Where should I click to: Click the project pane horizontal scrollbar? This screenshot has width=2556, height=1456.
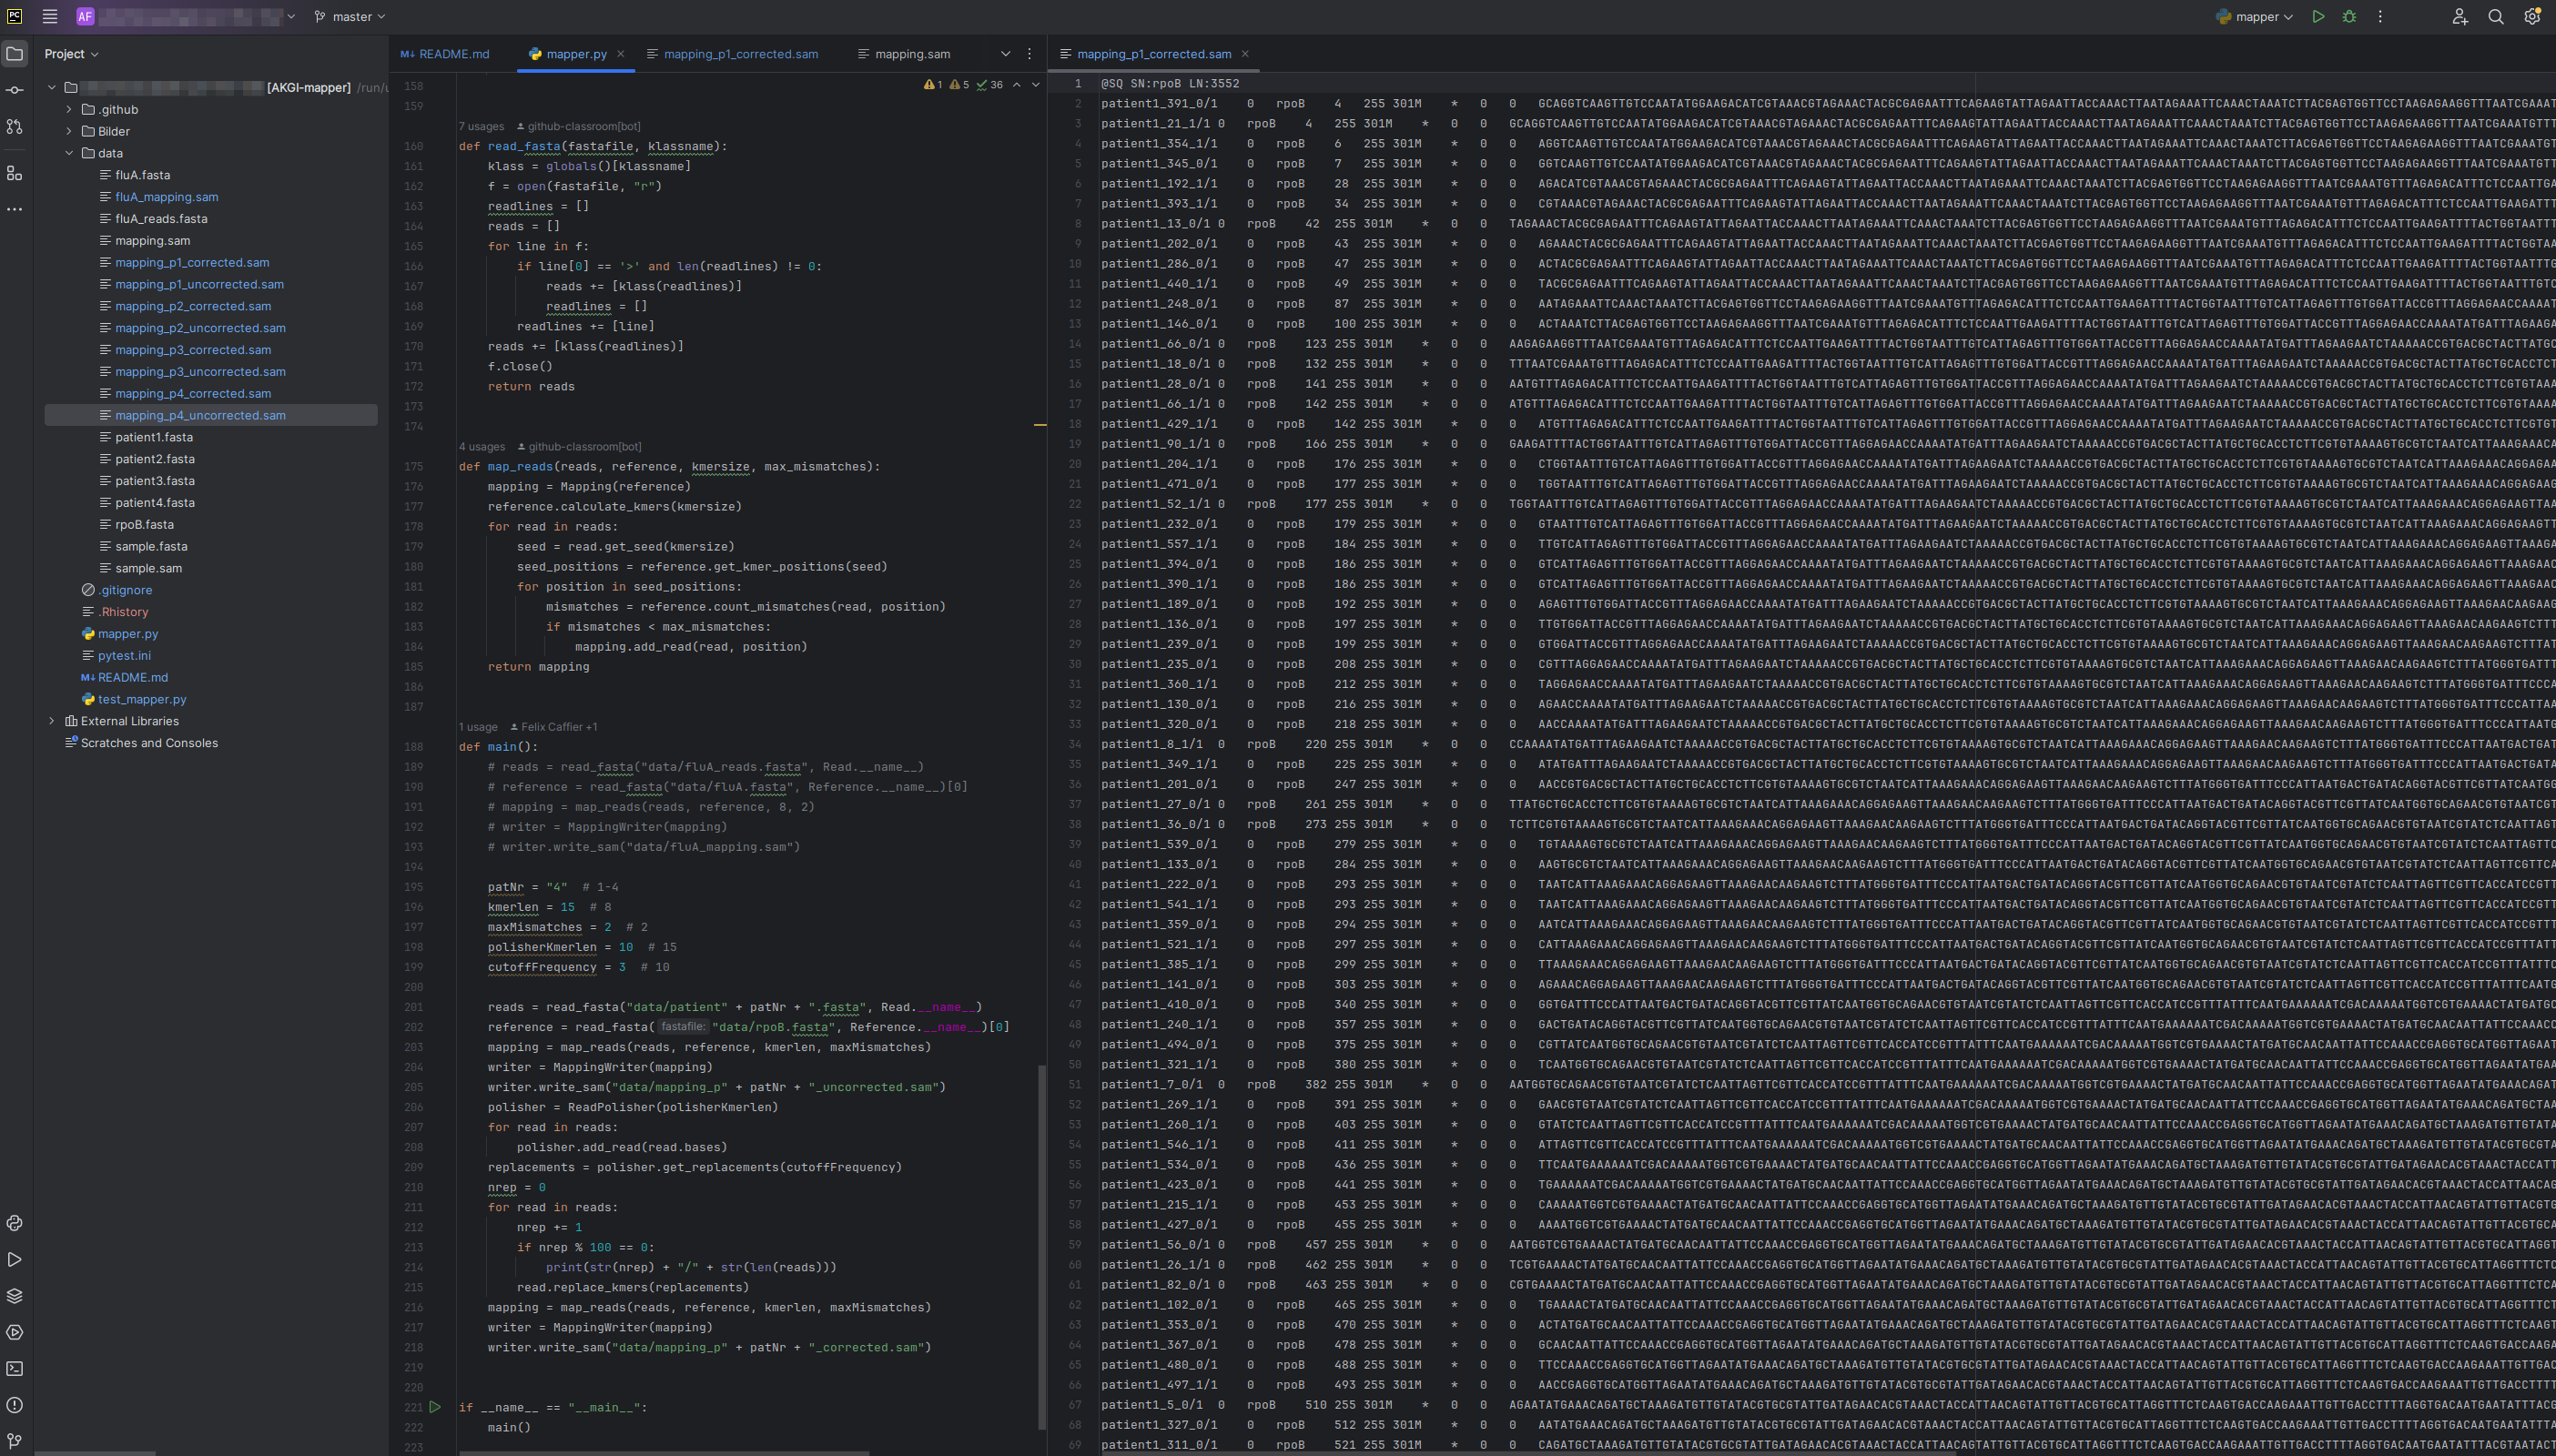click(95, 1453)
